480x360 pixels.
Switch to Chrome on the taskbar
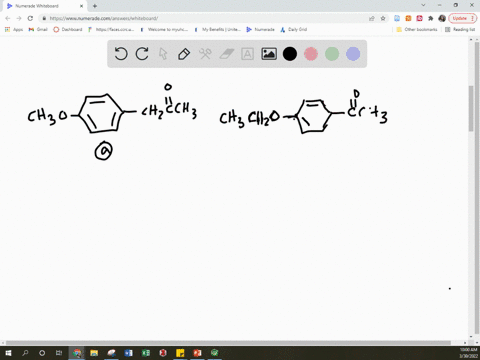(x=77, y=353)
